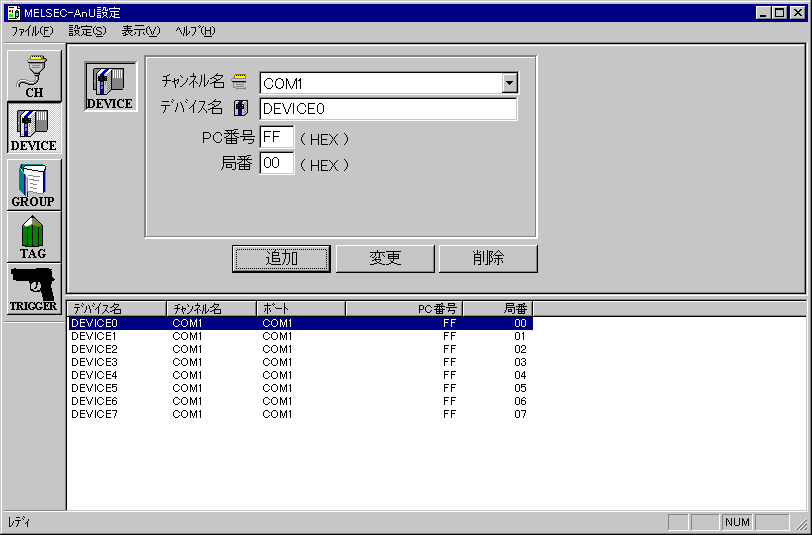Click the device name small icon

pos(241,108)
